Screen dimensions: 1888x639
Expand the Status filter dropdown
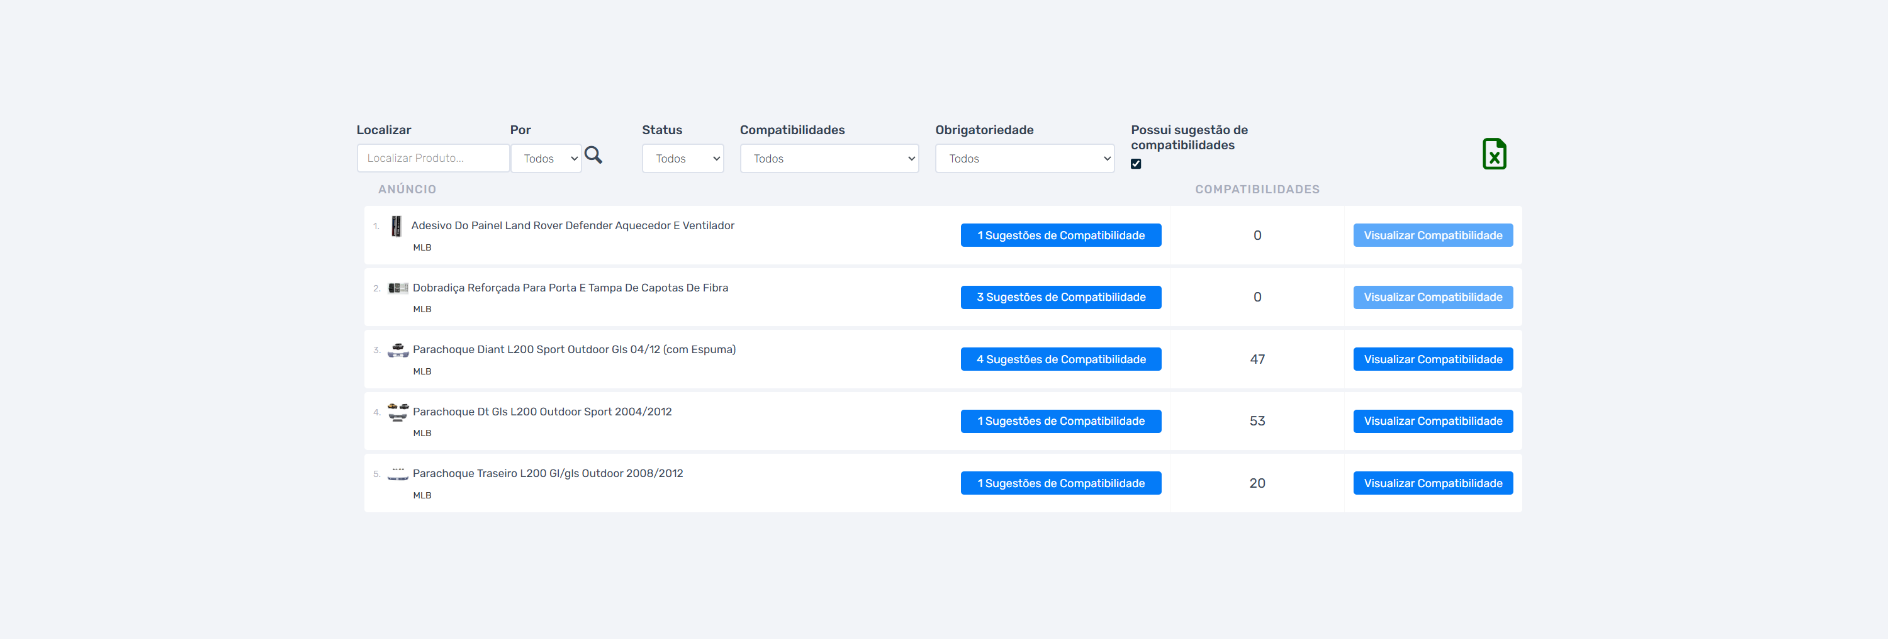682,159
